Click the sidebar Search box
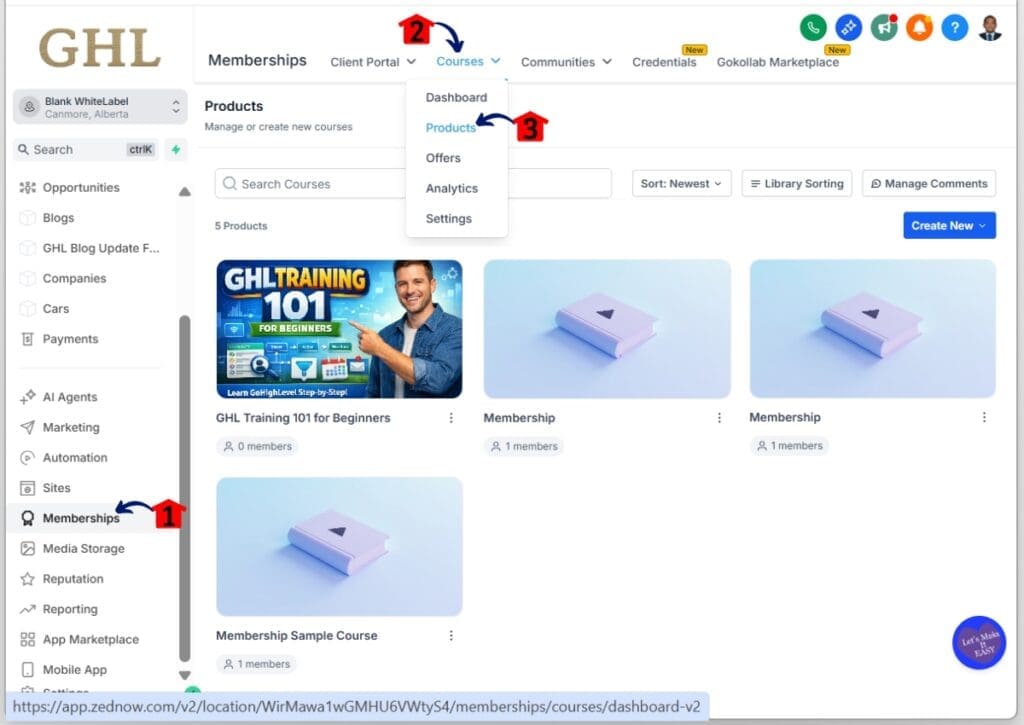 click(86, 150)
